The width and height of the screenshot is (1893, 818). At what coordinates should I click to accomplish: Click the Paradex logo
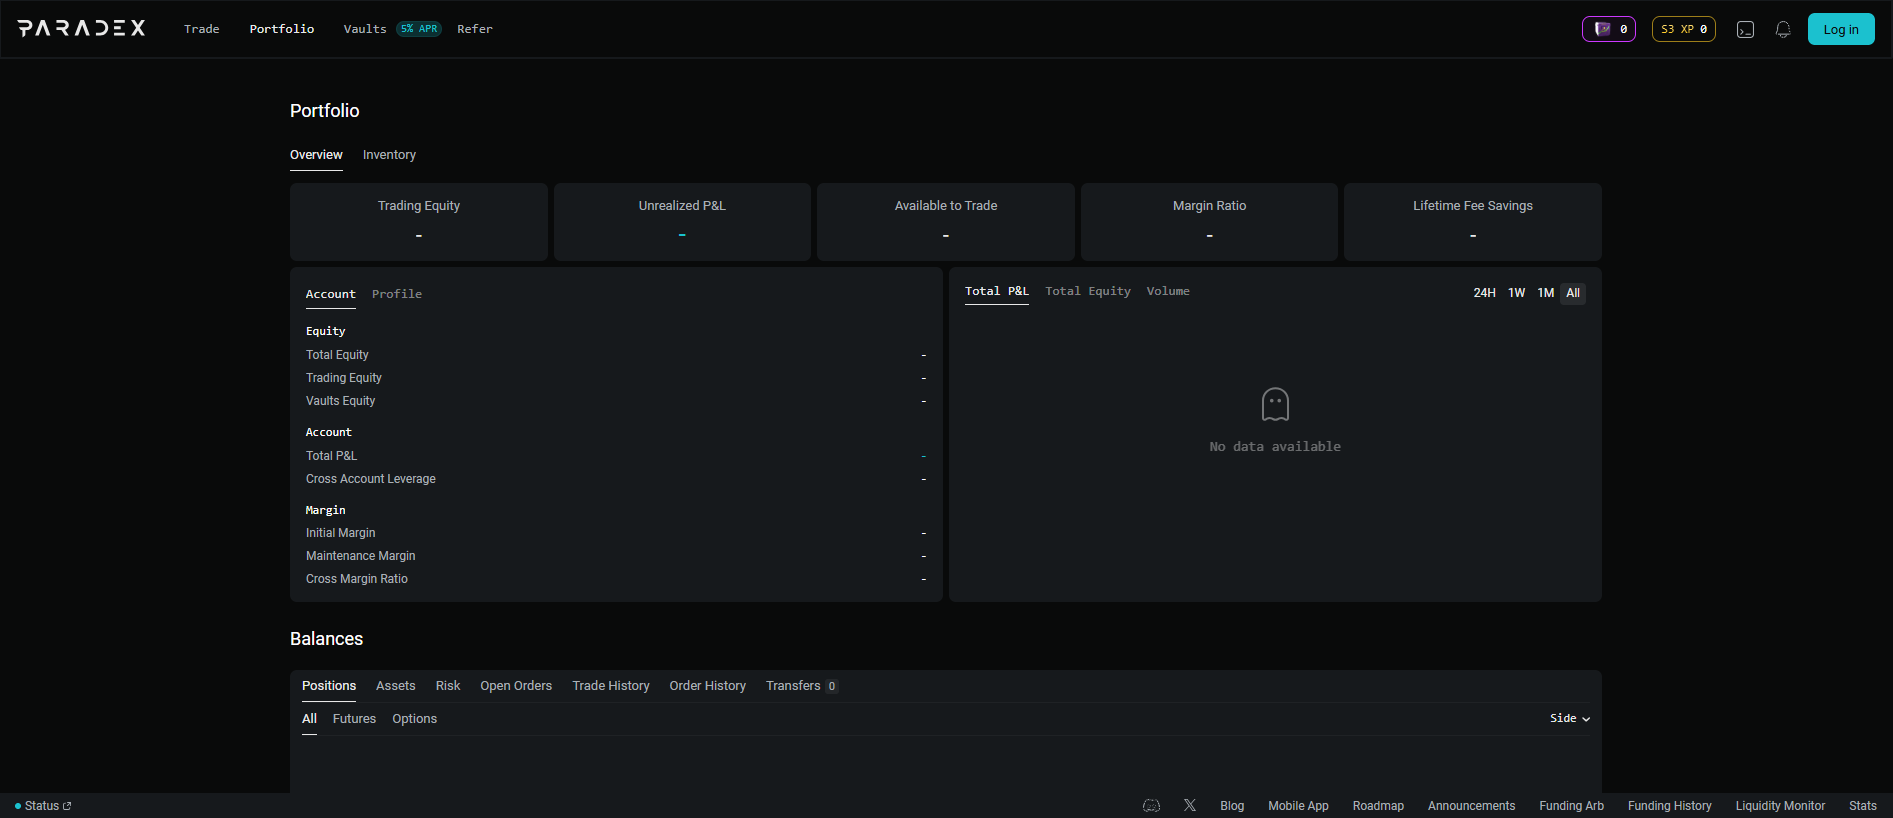82,28
